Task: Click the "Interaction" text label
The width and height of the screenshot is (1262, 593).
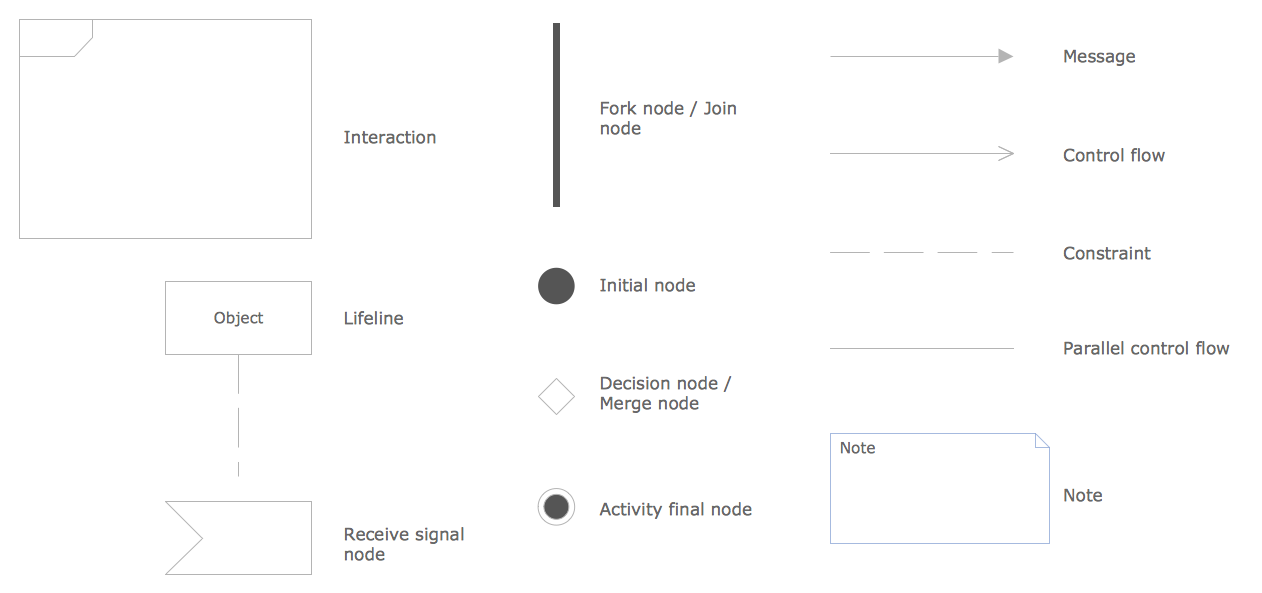Action: click(x=390, y=138)
